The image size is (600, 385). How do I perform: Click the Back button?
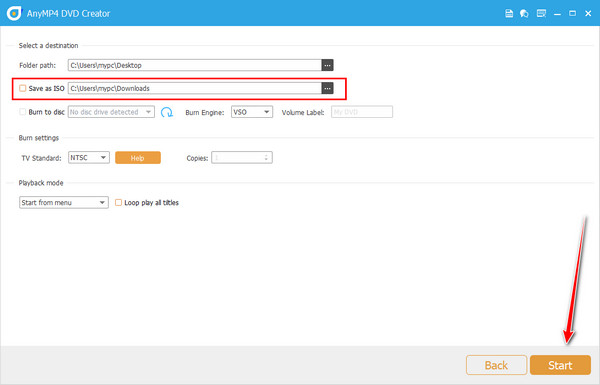(496, 365)
